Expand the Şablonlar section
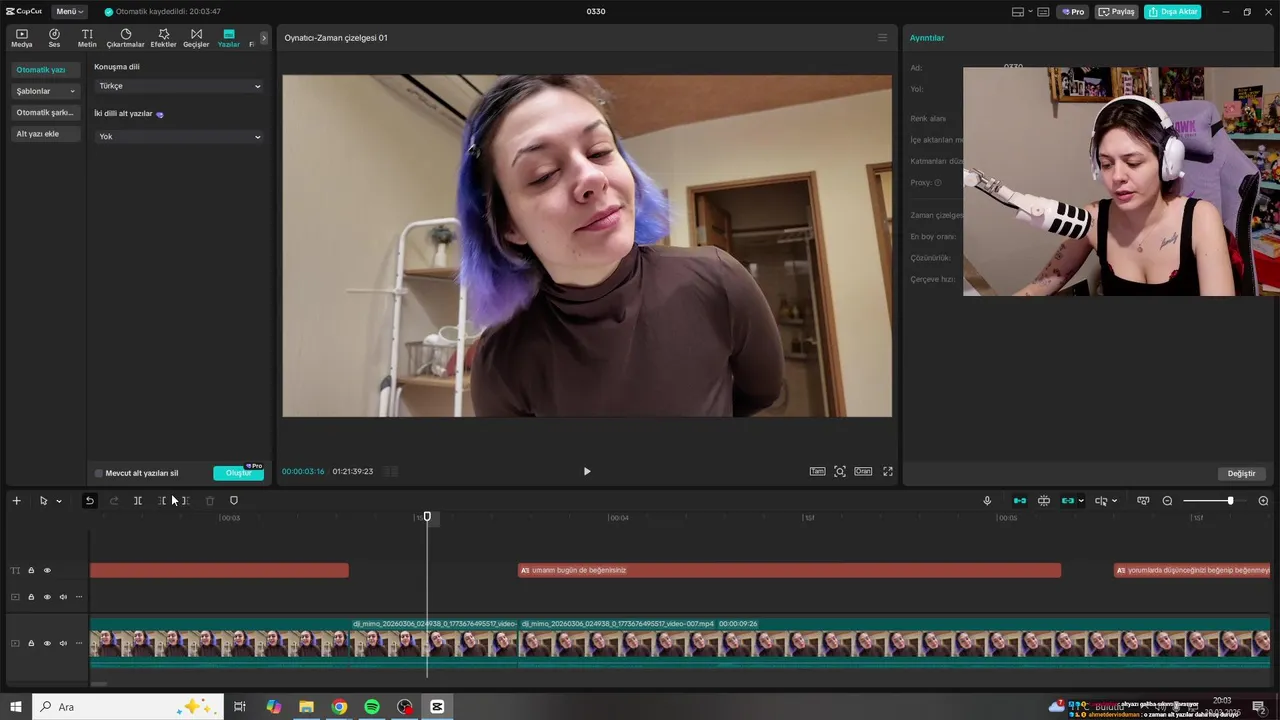 [45, 91]
